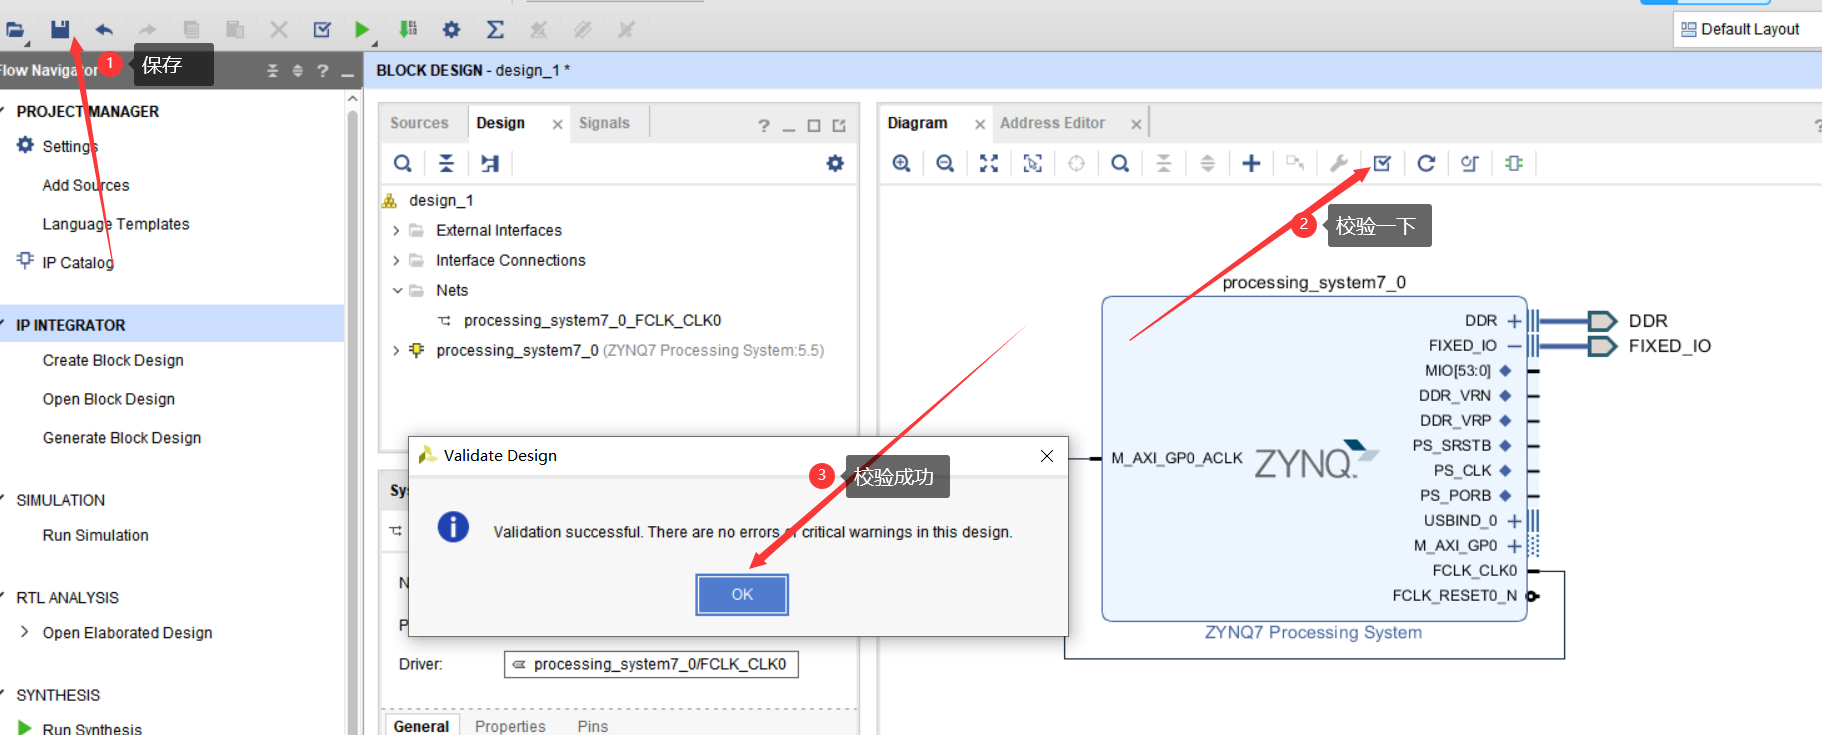This screenshot has height=735, width=1822.
Task: Click the Select Area icon in Diagram toolbar
Action: pyautogui.click(x=1033, y=163)
